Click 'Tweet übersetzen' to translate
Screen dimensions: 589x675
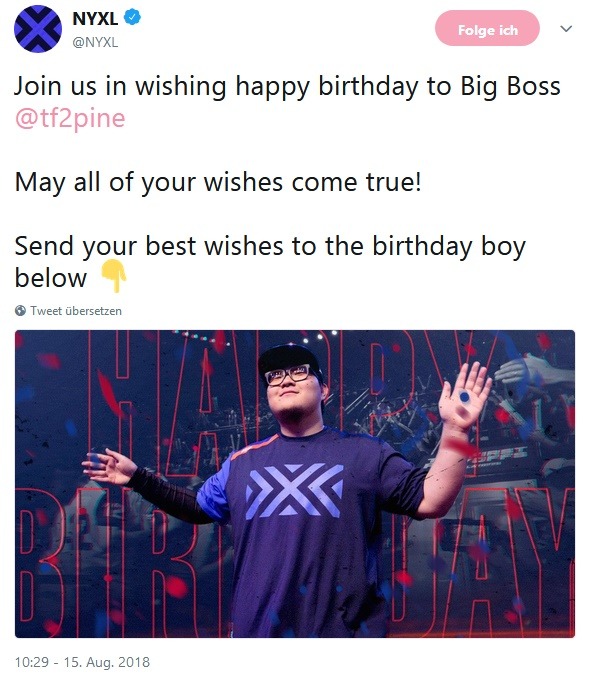76,310
